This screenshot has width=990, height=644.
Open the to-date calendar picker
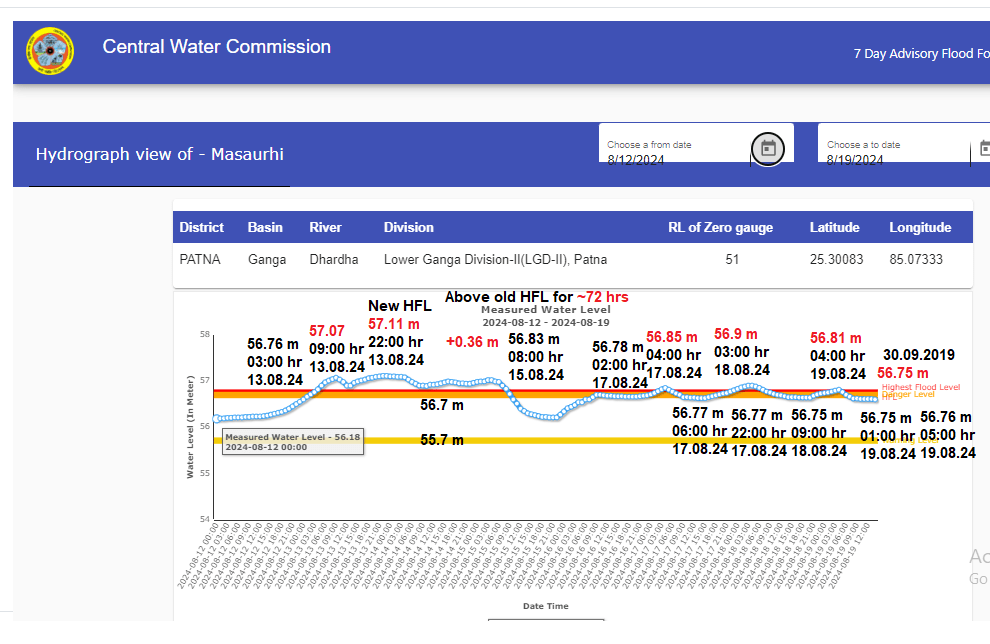coord(984,149)
